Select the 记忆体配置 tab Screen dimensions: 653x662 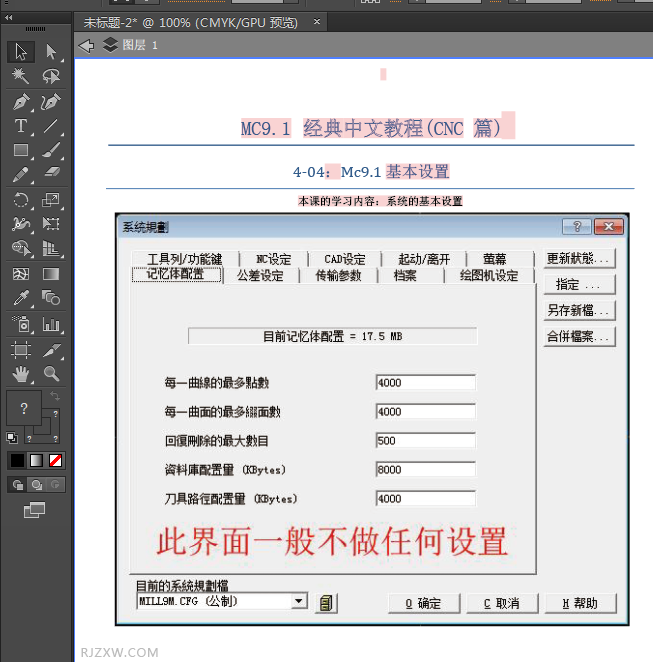click(176, 274)
